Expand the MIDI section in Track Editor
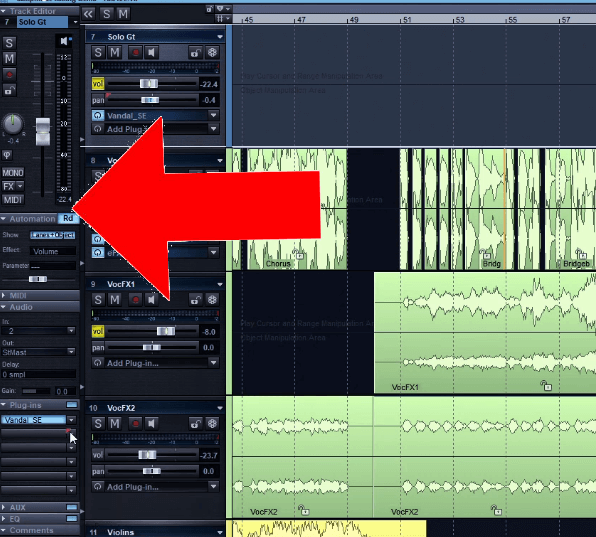596x537 pixels. pos(3,295)
